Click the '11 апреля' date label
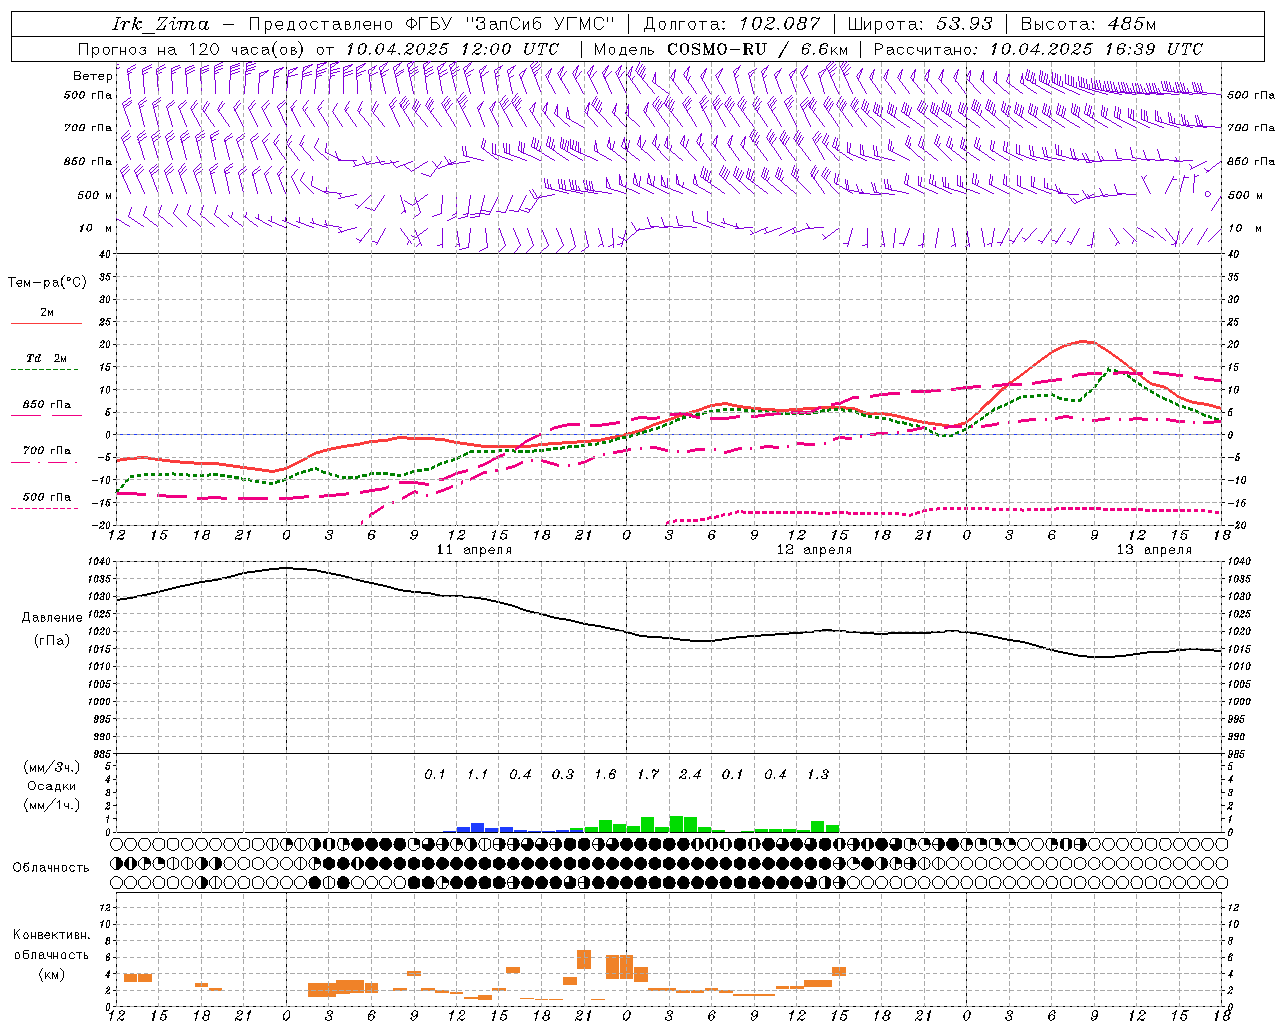The height and width of the screenshot is (1024, 1280). tap(474, 550)
